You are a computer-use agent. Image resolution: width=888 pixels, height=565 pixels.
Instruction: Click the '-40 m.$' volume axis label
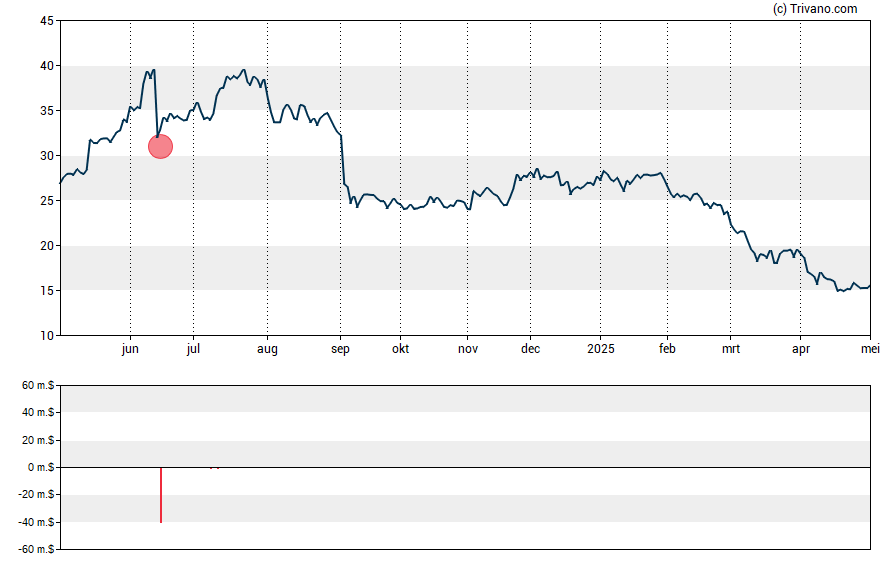(36, 523)
